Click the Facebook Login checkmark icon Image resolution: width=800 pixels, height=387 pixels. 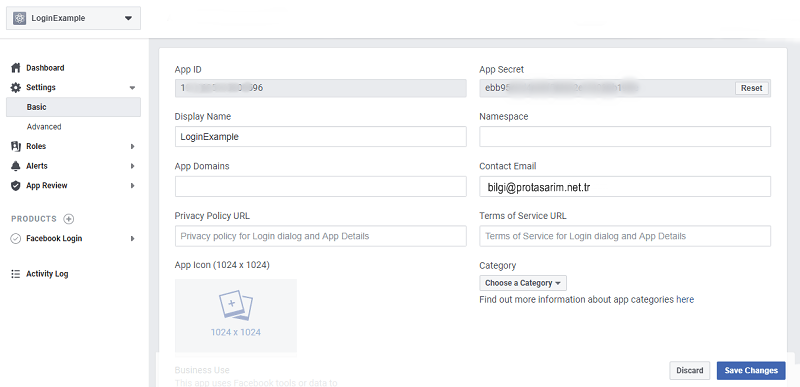[16, 239]
